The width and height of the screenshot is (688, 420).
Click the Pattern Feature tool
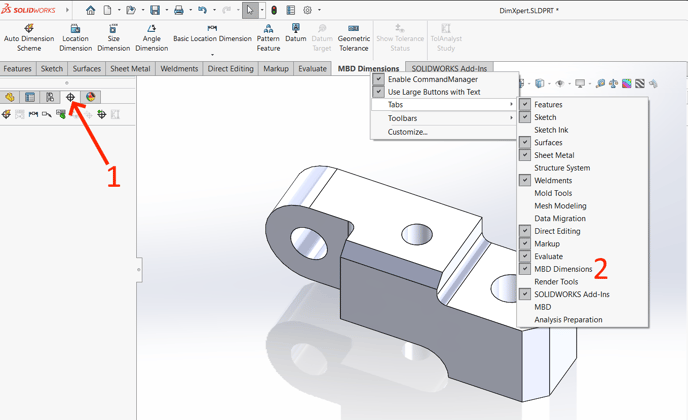(x=268, y=38)
